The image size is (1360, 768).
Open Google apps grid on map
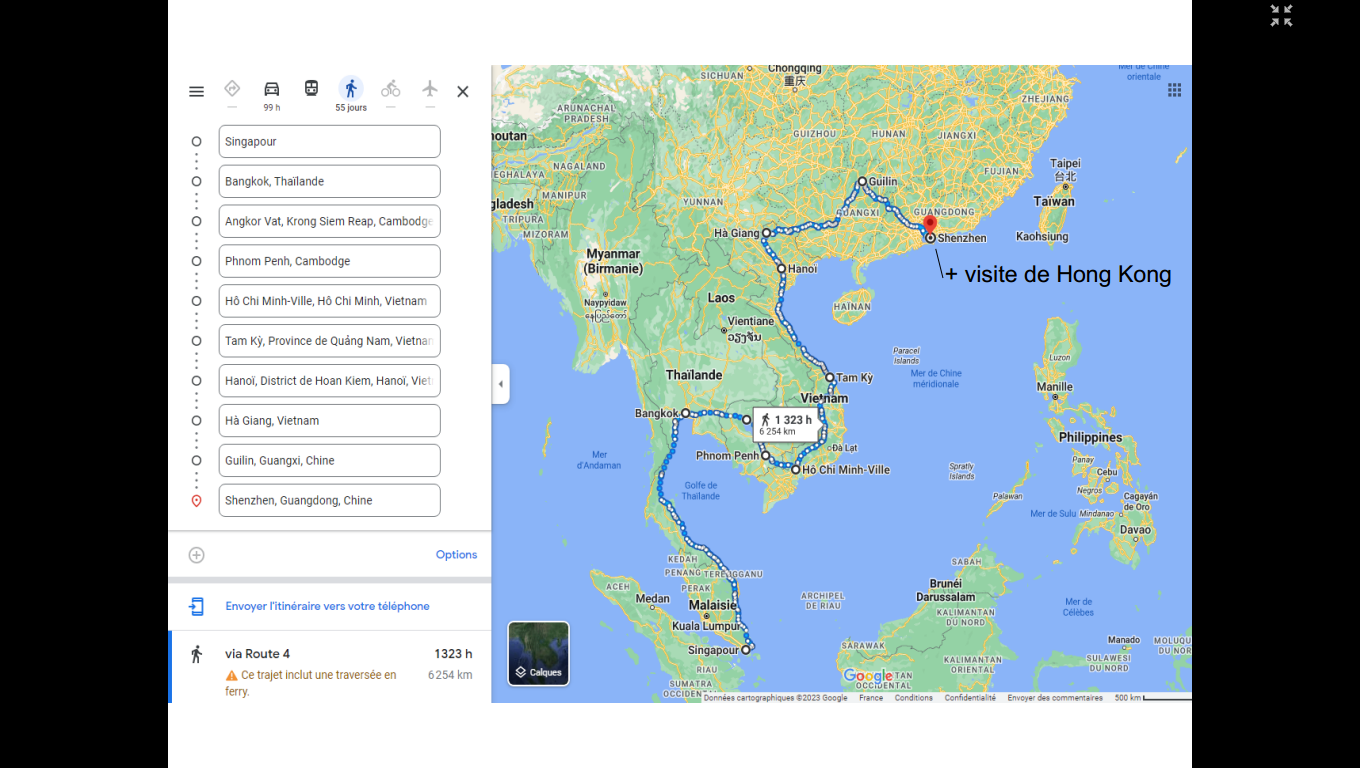click(x=1174, y=90)
